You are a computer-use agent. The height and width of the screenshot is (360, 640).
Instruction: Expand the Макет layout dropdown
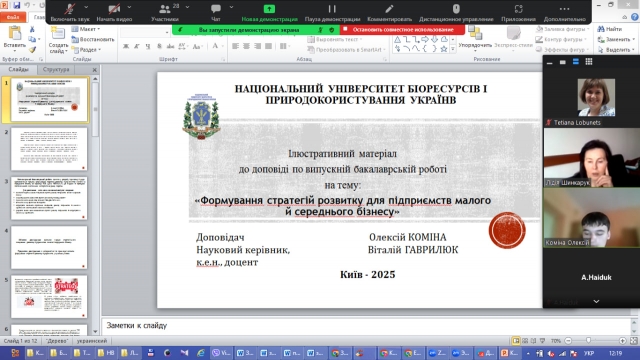(x=86, y=29)
